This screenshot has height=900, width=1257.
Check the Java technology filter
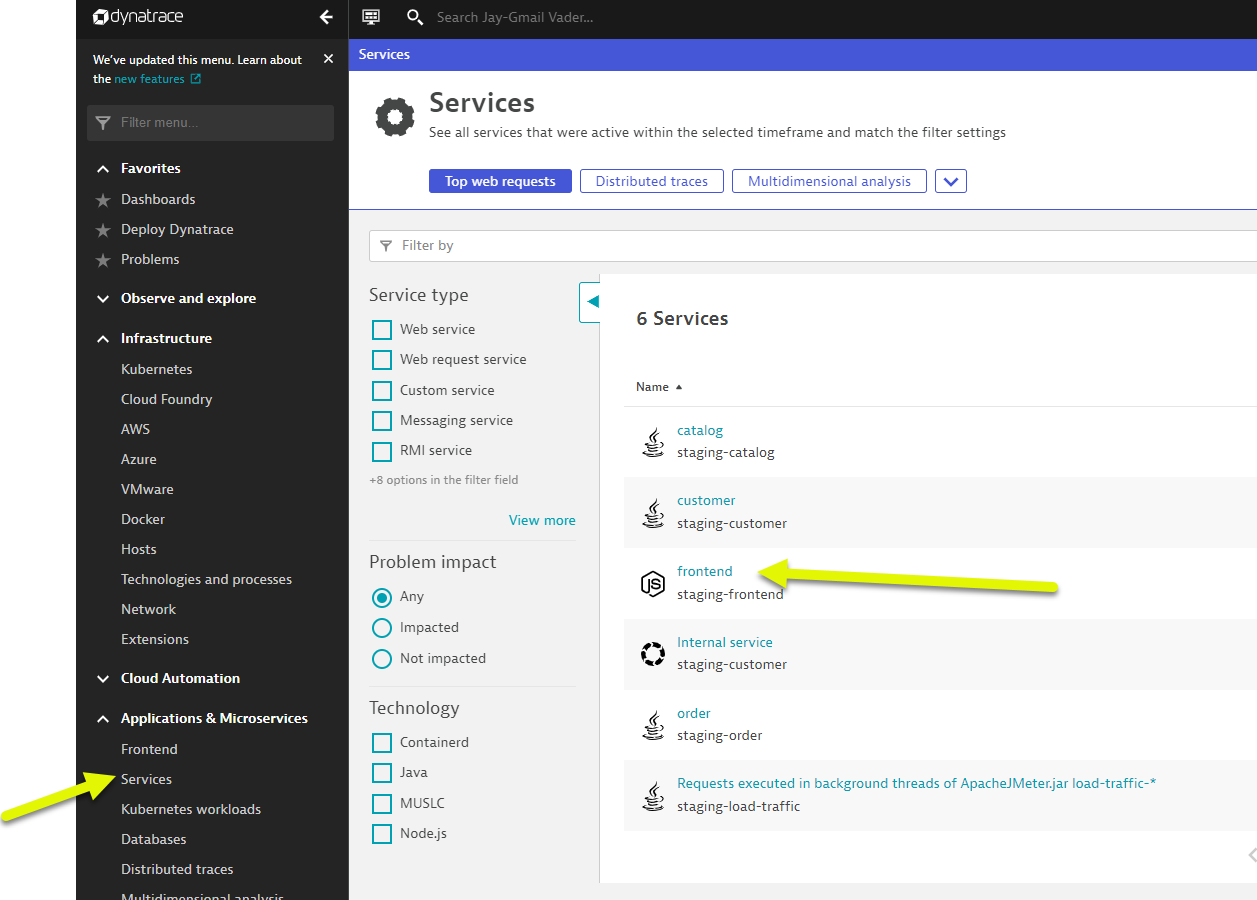(x=381, y=773)
